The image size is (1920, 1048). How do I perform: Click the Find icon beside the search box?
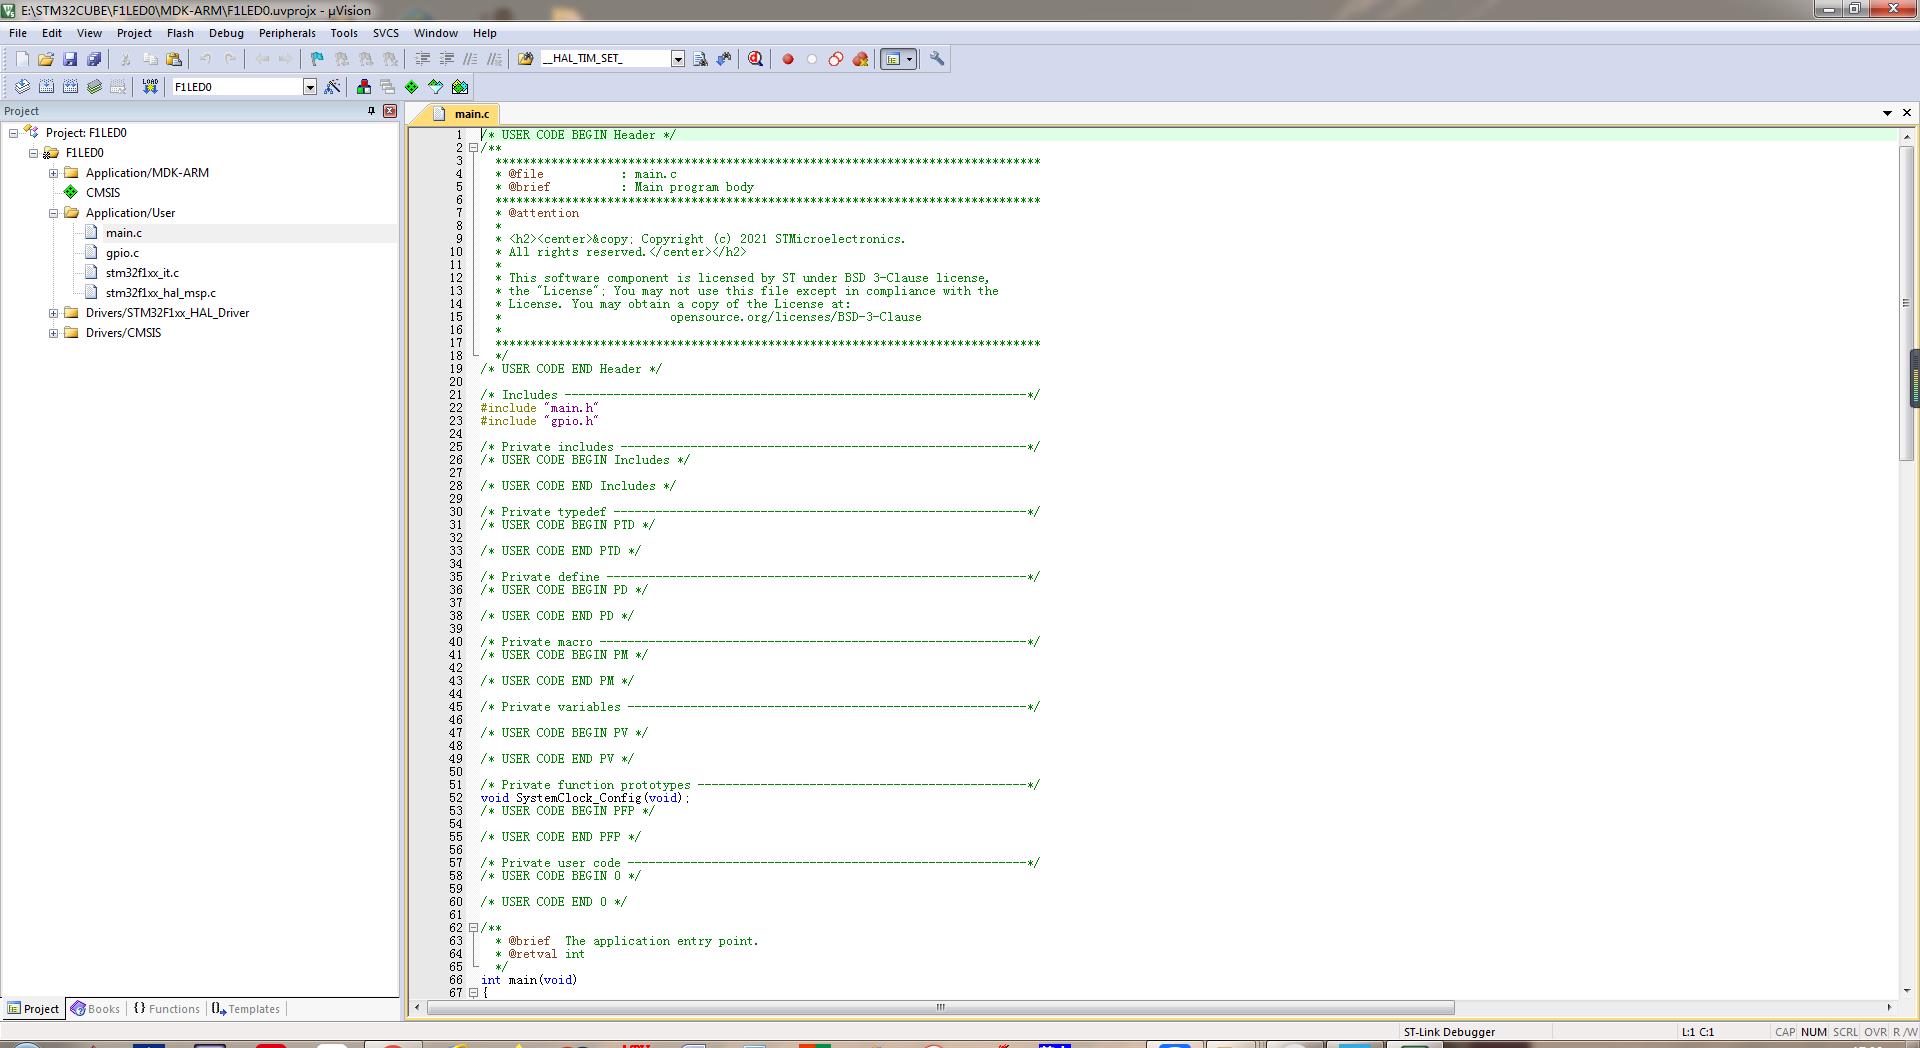point(700,59)
